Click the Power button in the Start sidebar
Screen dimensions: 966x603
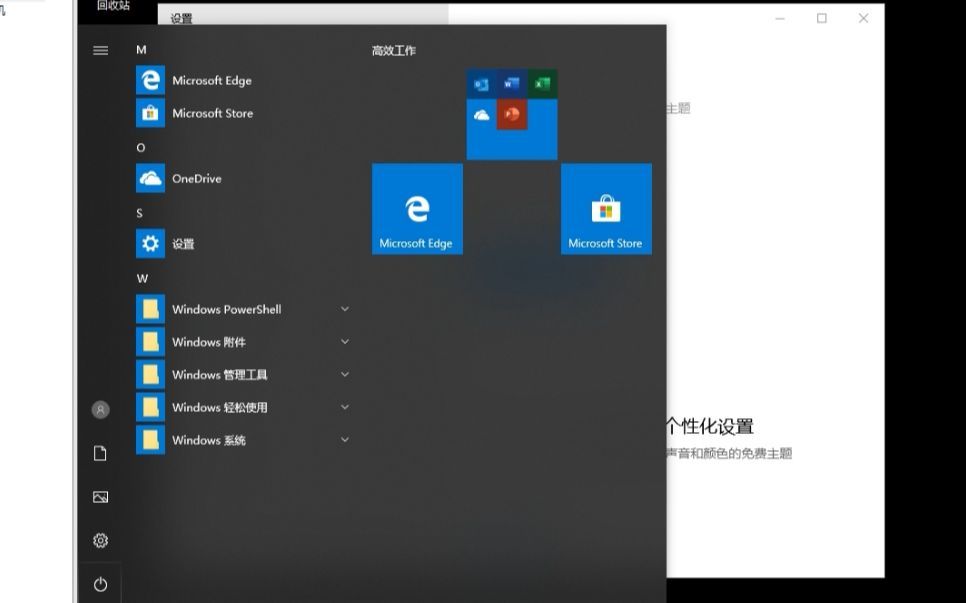100,584
